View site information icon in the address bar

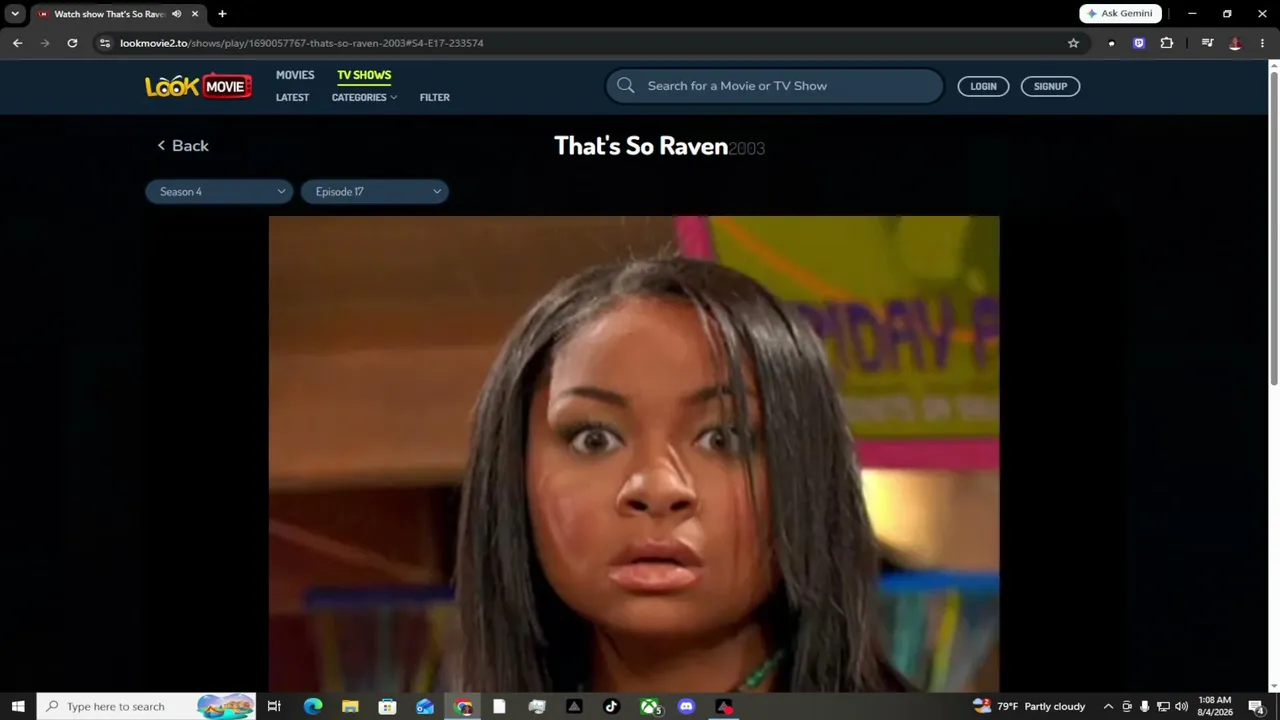coord(105,43)
